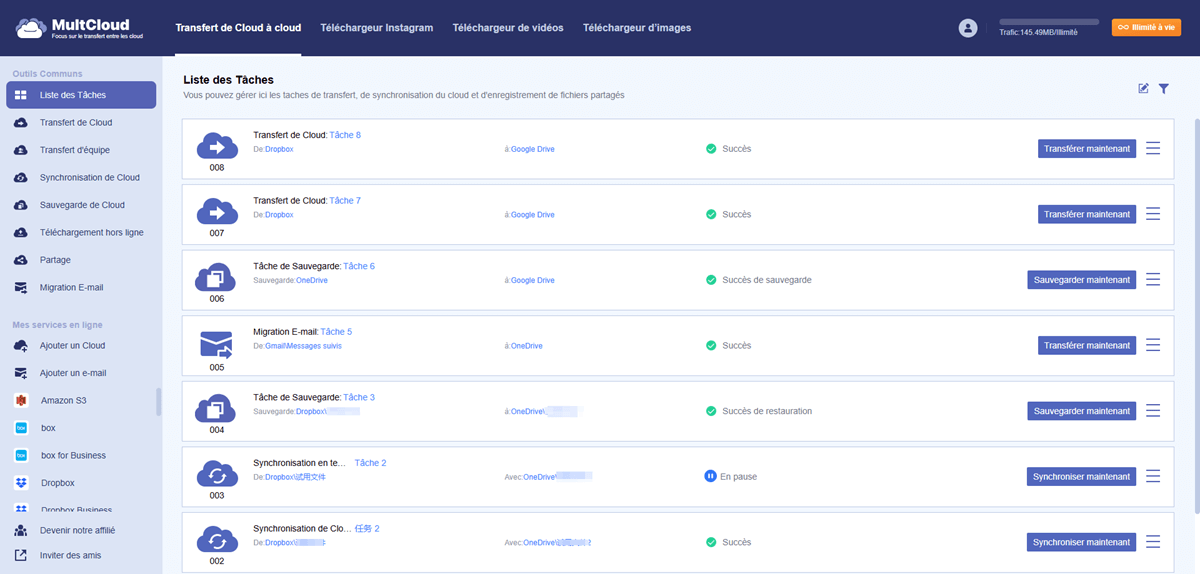
Task: Click the Téléchargement hors ligne sidebar icon
Action: pos(21,232)
